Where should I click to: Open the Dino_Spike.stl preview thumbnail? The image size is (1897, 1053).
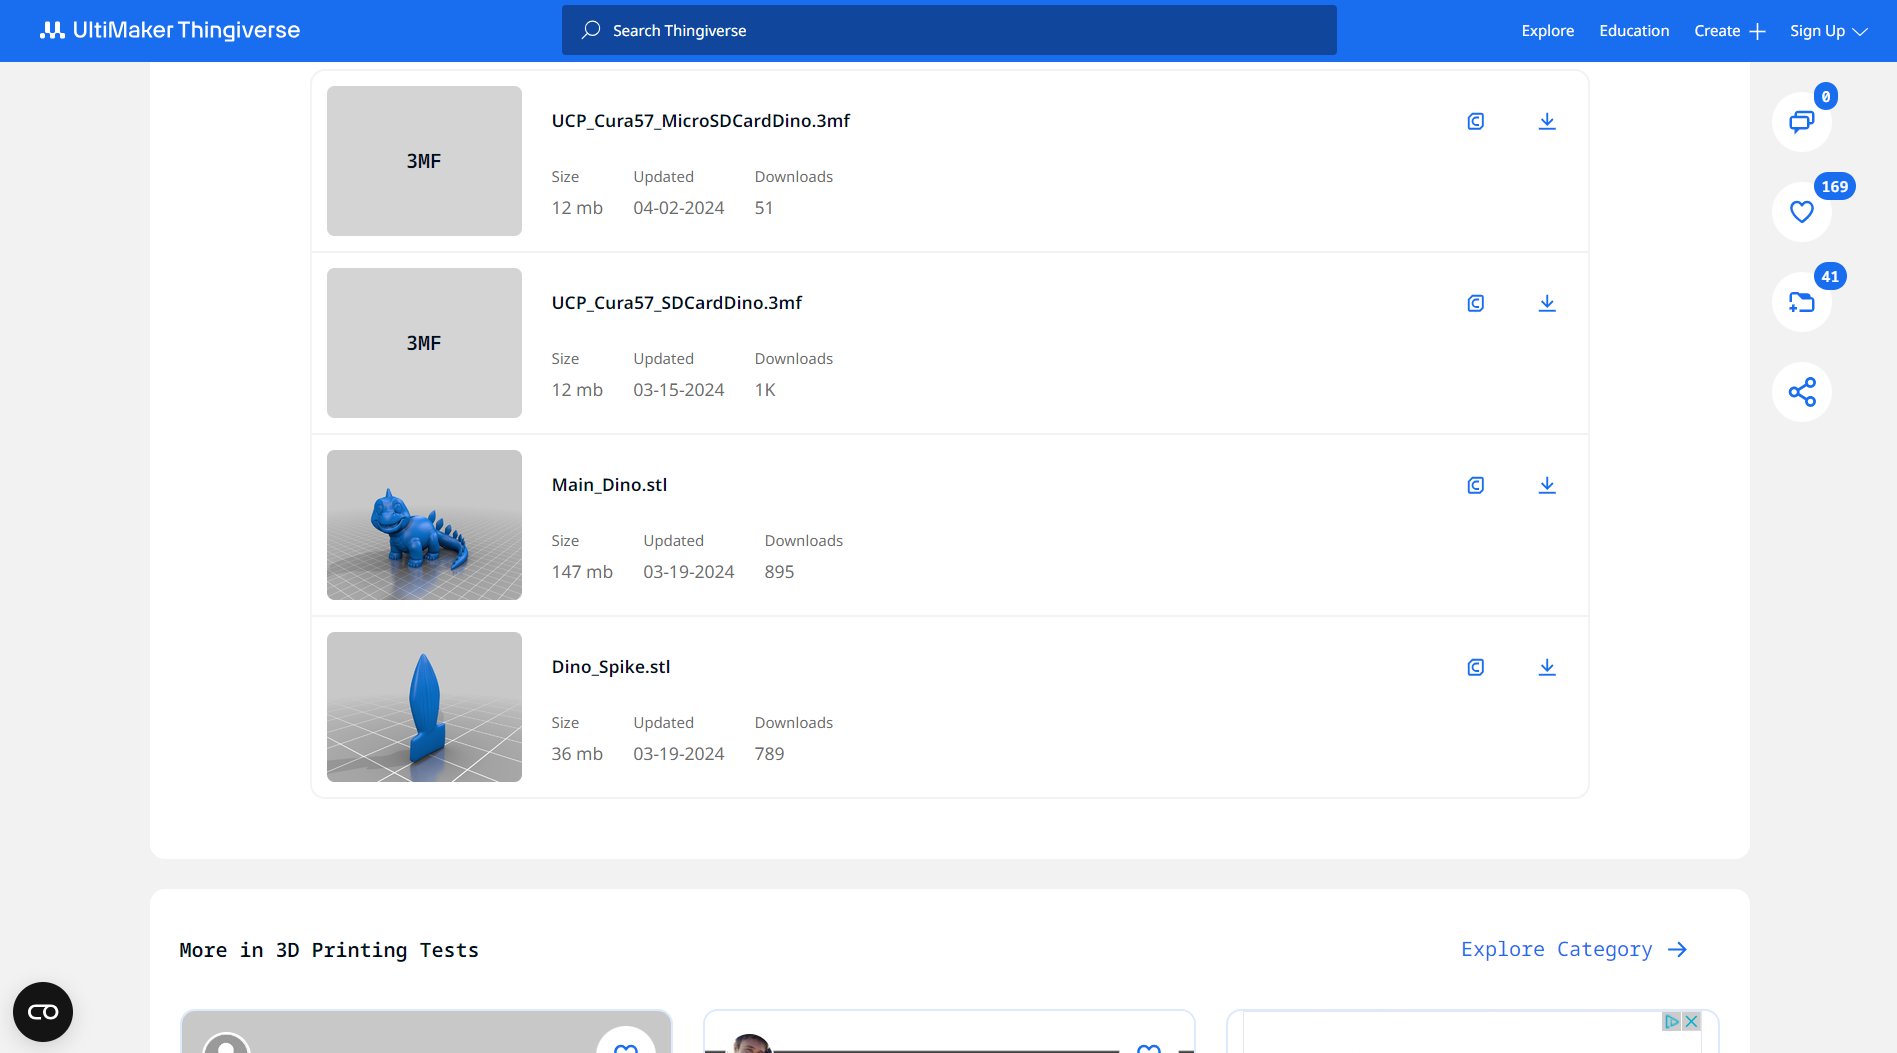click(424, 707)
